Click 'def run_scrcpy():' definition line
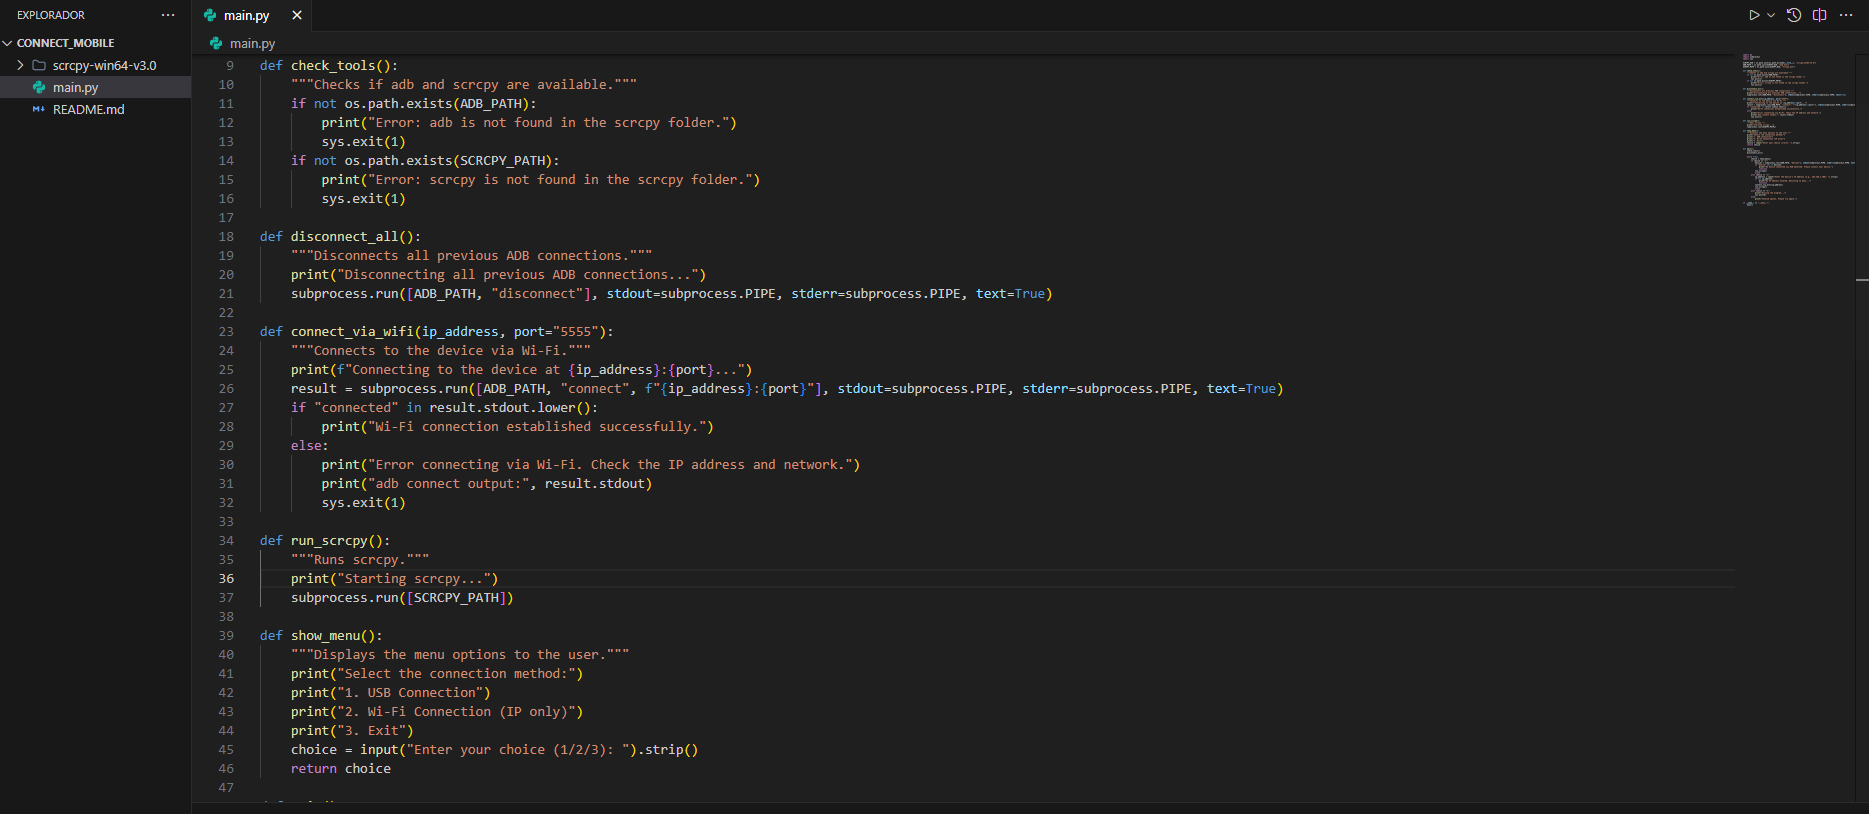This screenshot has height=814, width=1869. [325, 540]
